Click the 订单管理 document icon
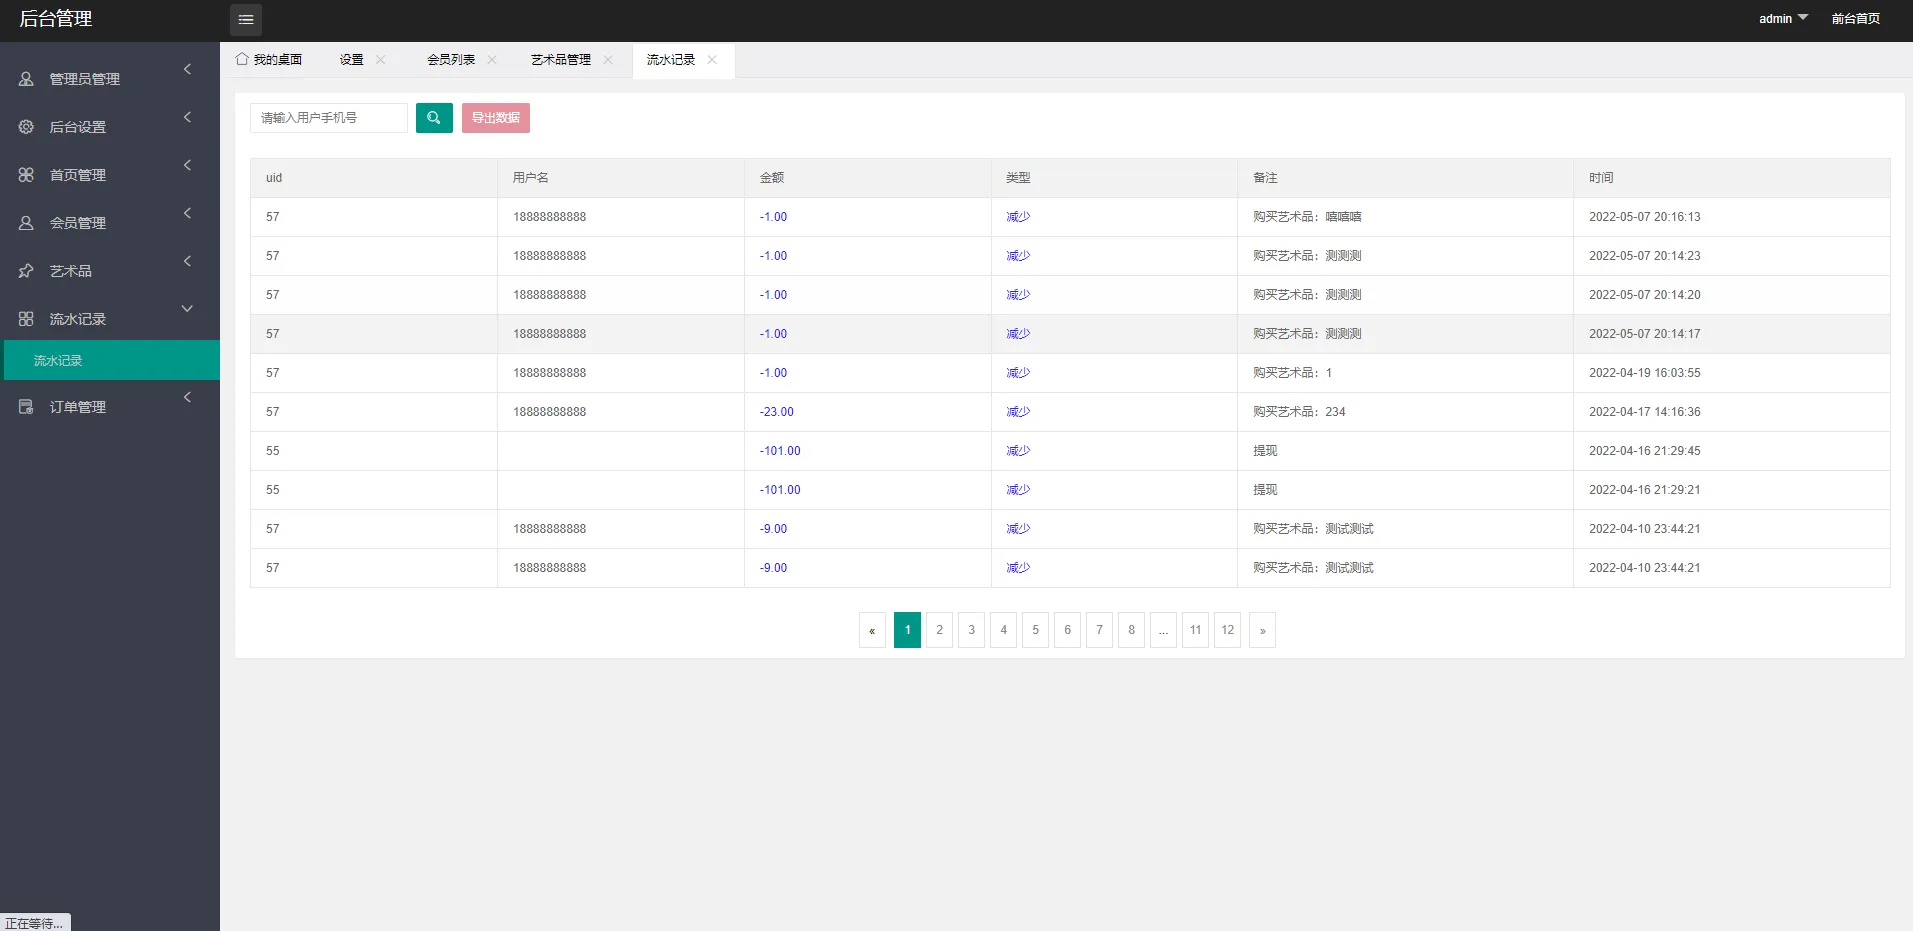 (26, 407)
